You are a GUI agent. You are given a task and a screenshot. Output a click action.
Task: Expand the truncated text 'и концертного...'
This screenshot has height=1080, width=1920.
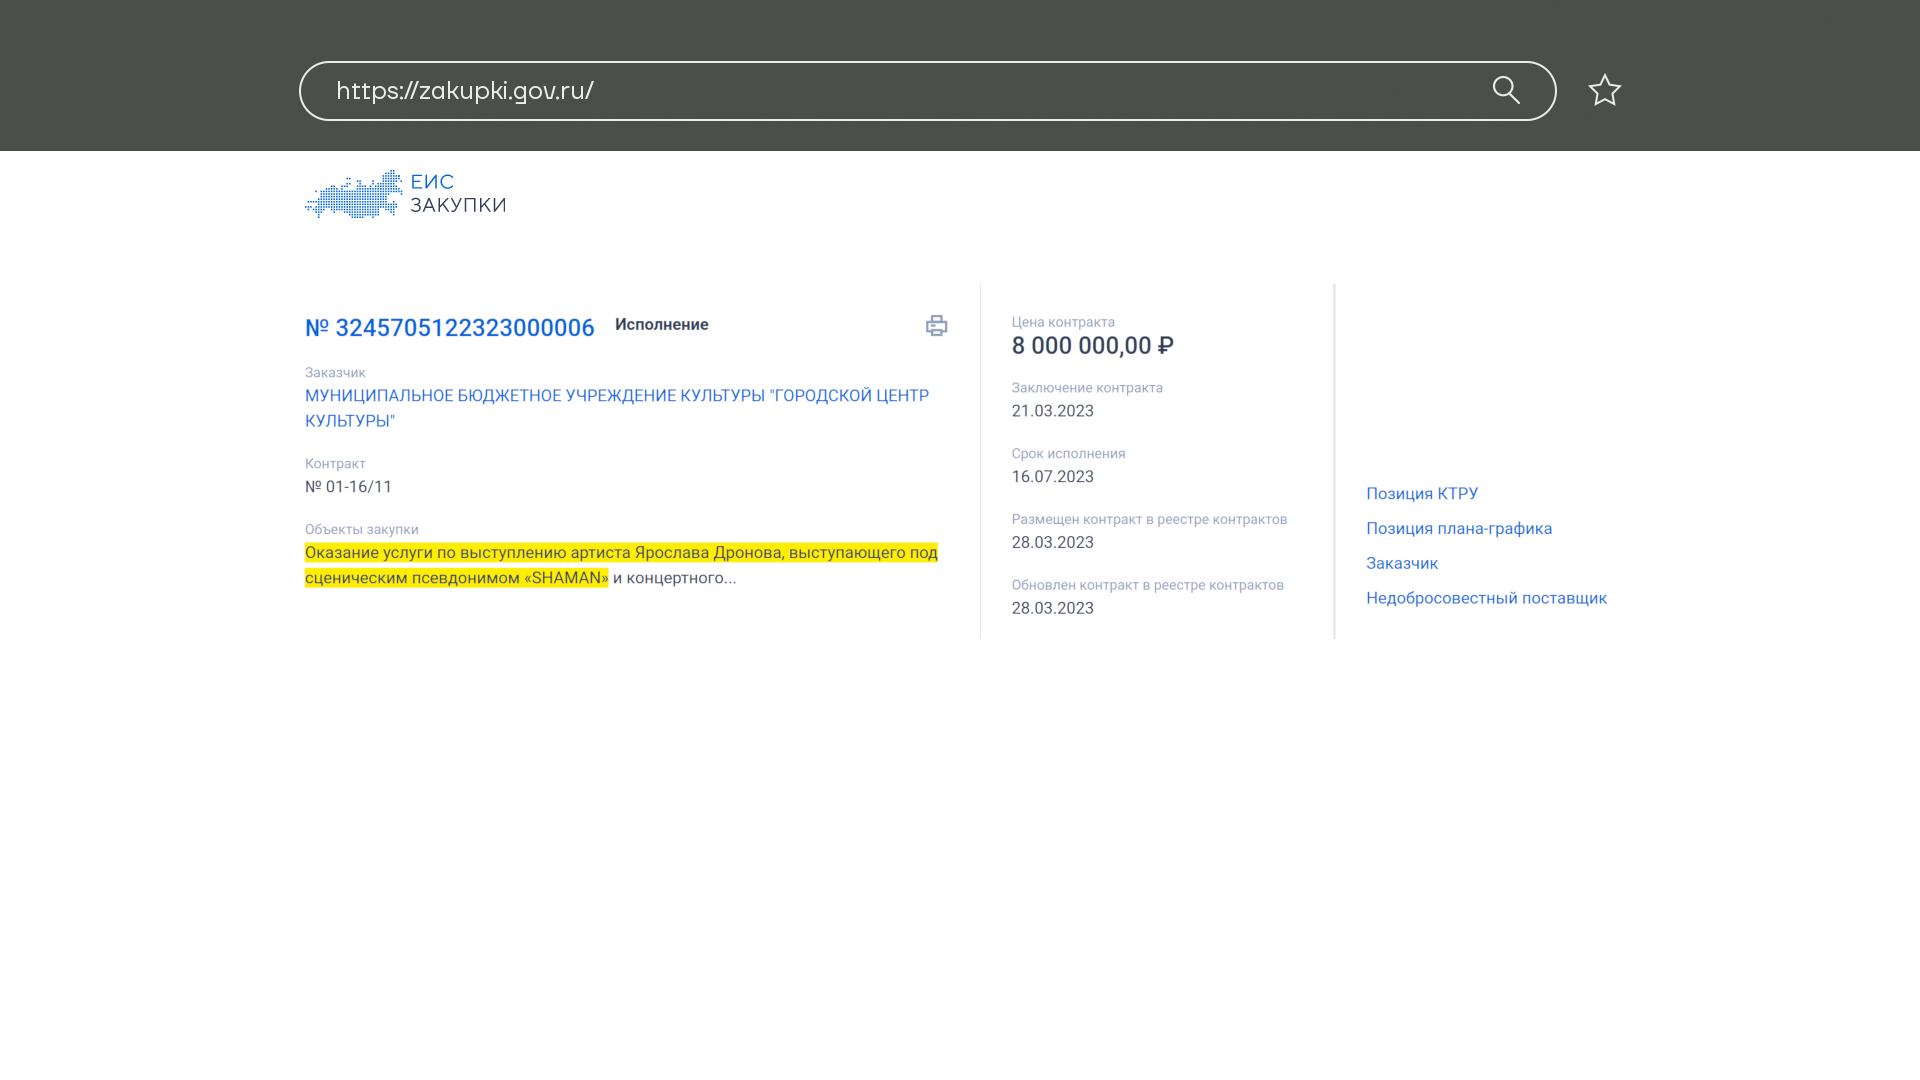point(675,578)
